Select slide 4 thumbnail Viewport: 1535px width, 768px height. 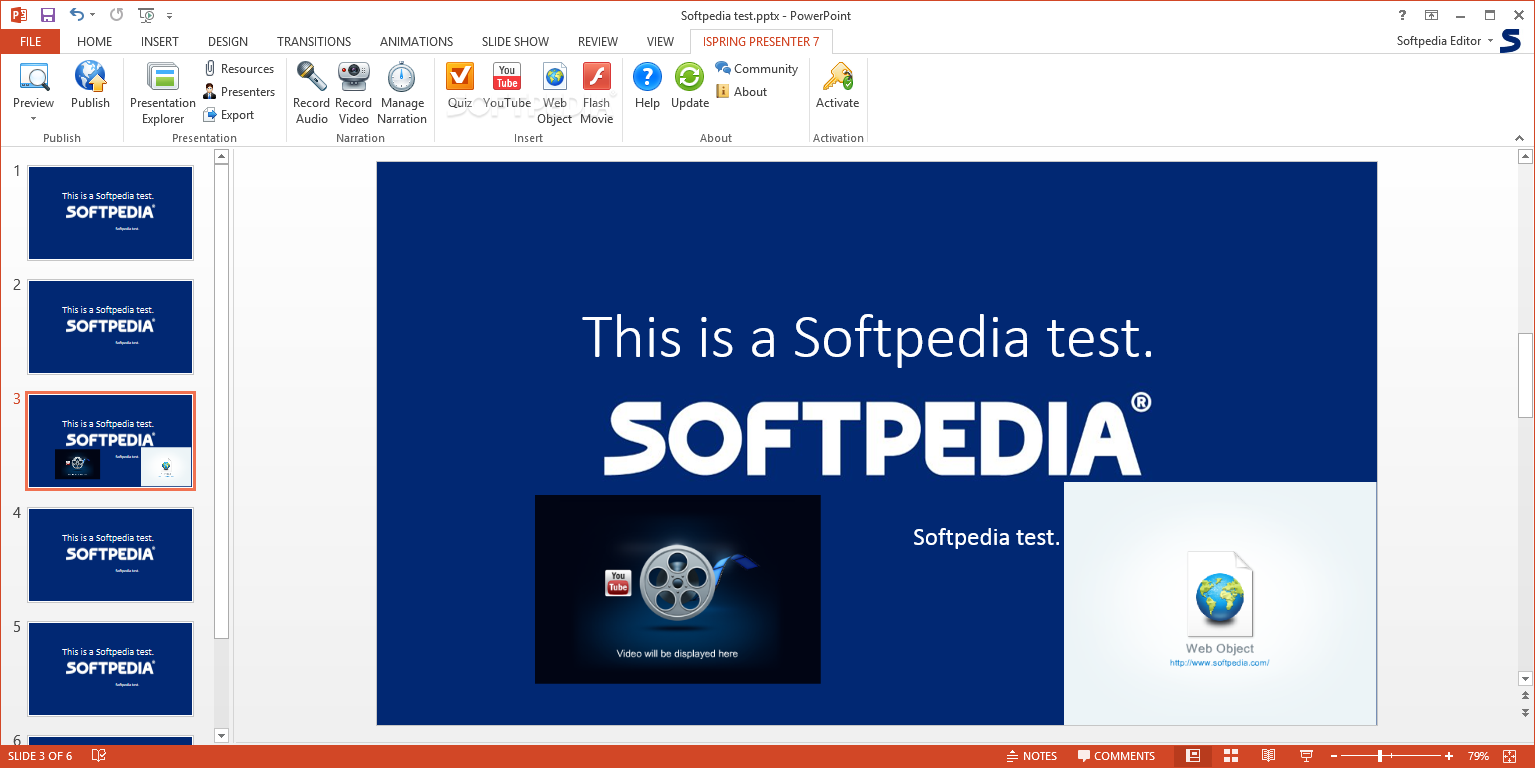110,555
